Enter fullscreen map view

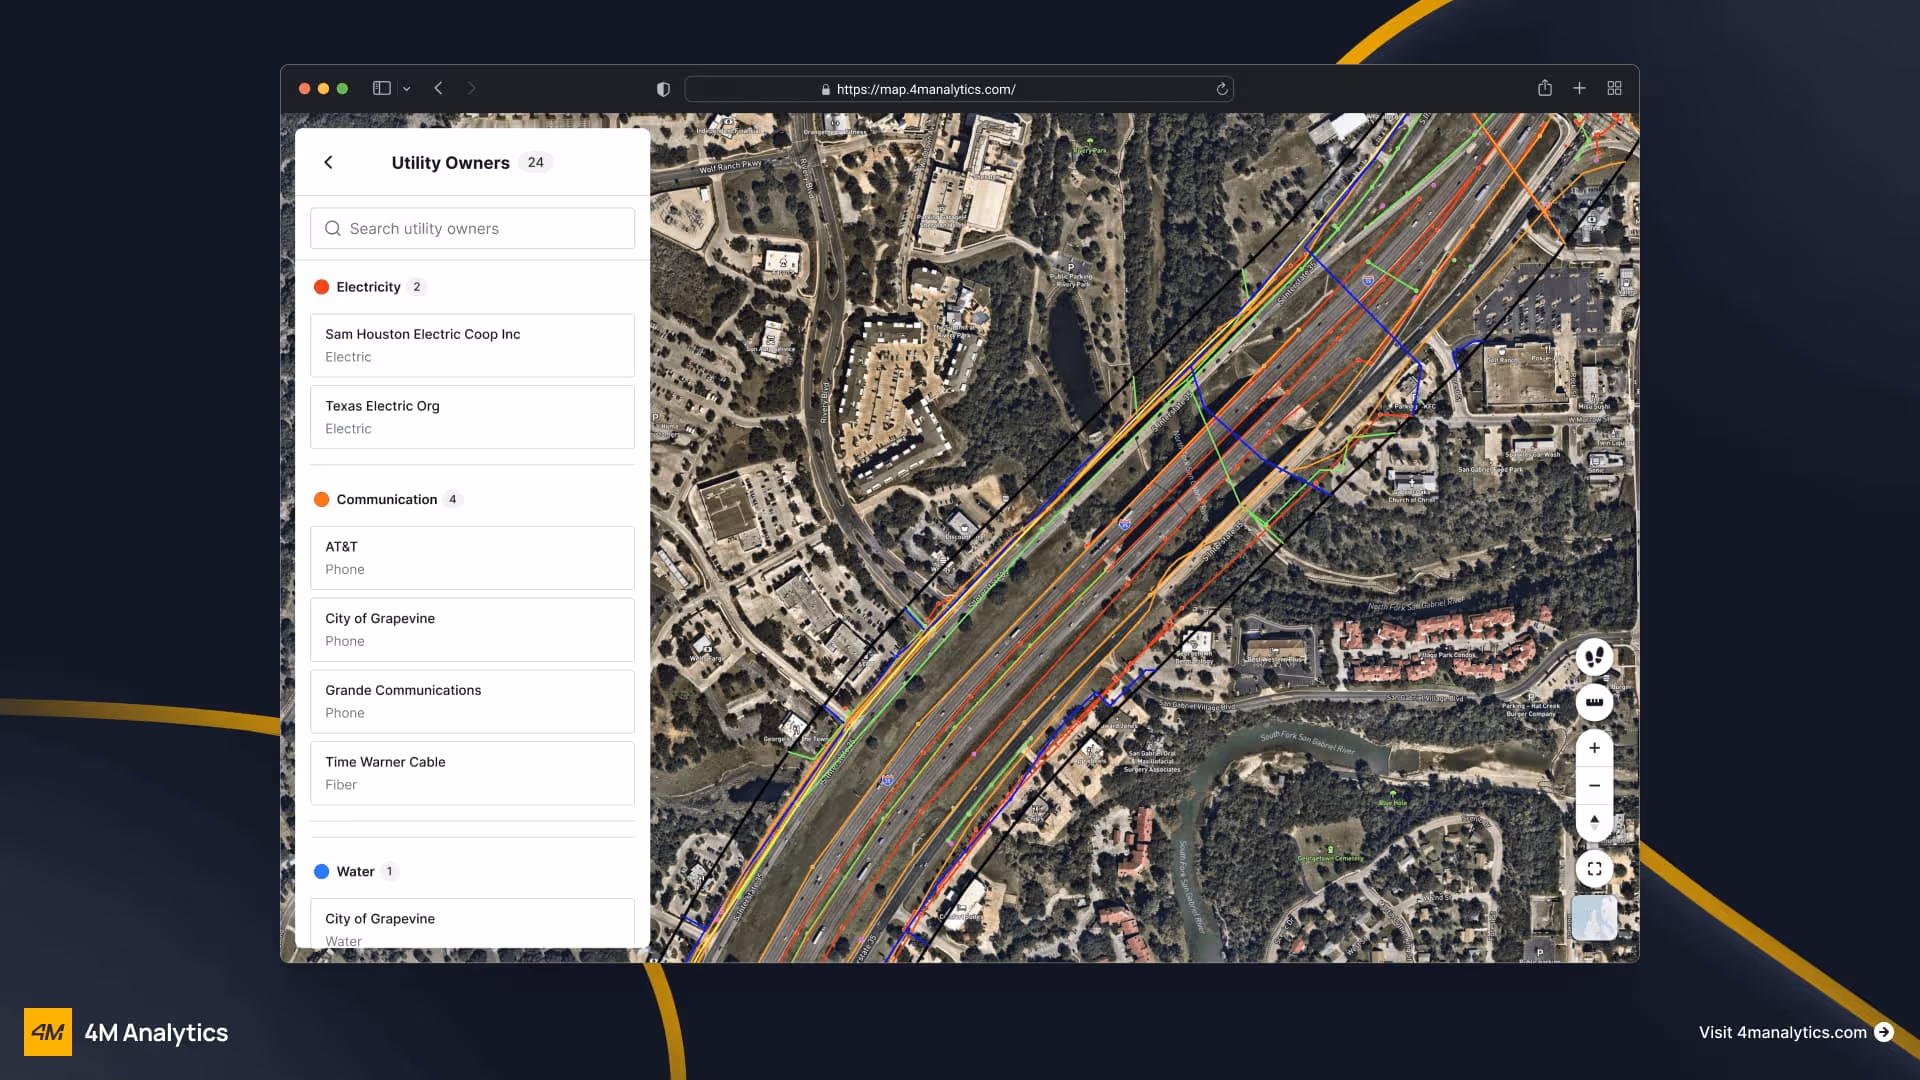point(1594,869)
